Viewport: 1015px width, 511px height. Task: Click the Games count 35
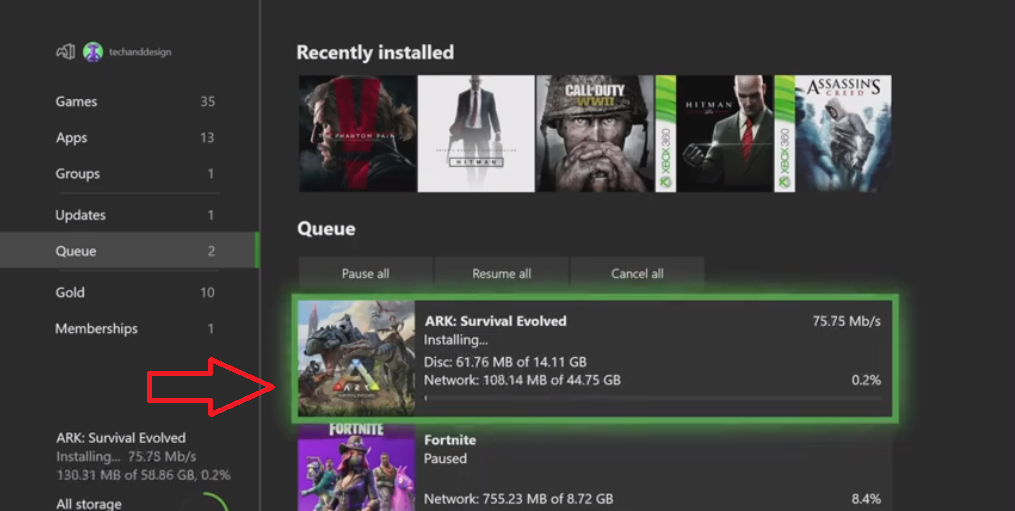tap(207, 102)
